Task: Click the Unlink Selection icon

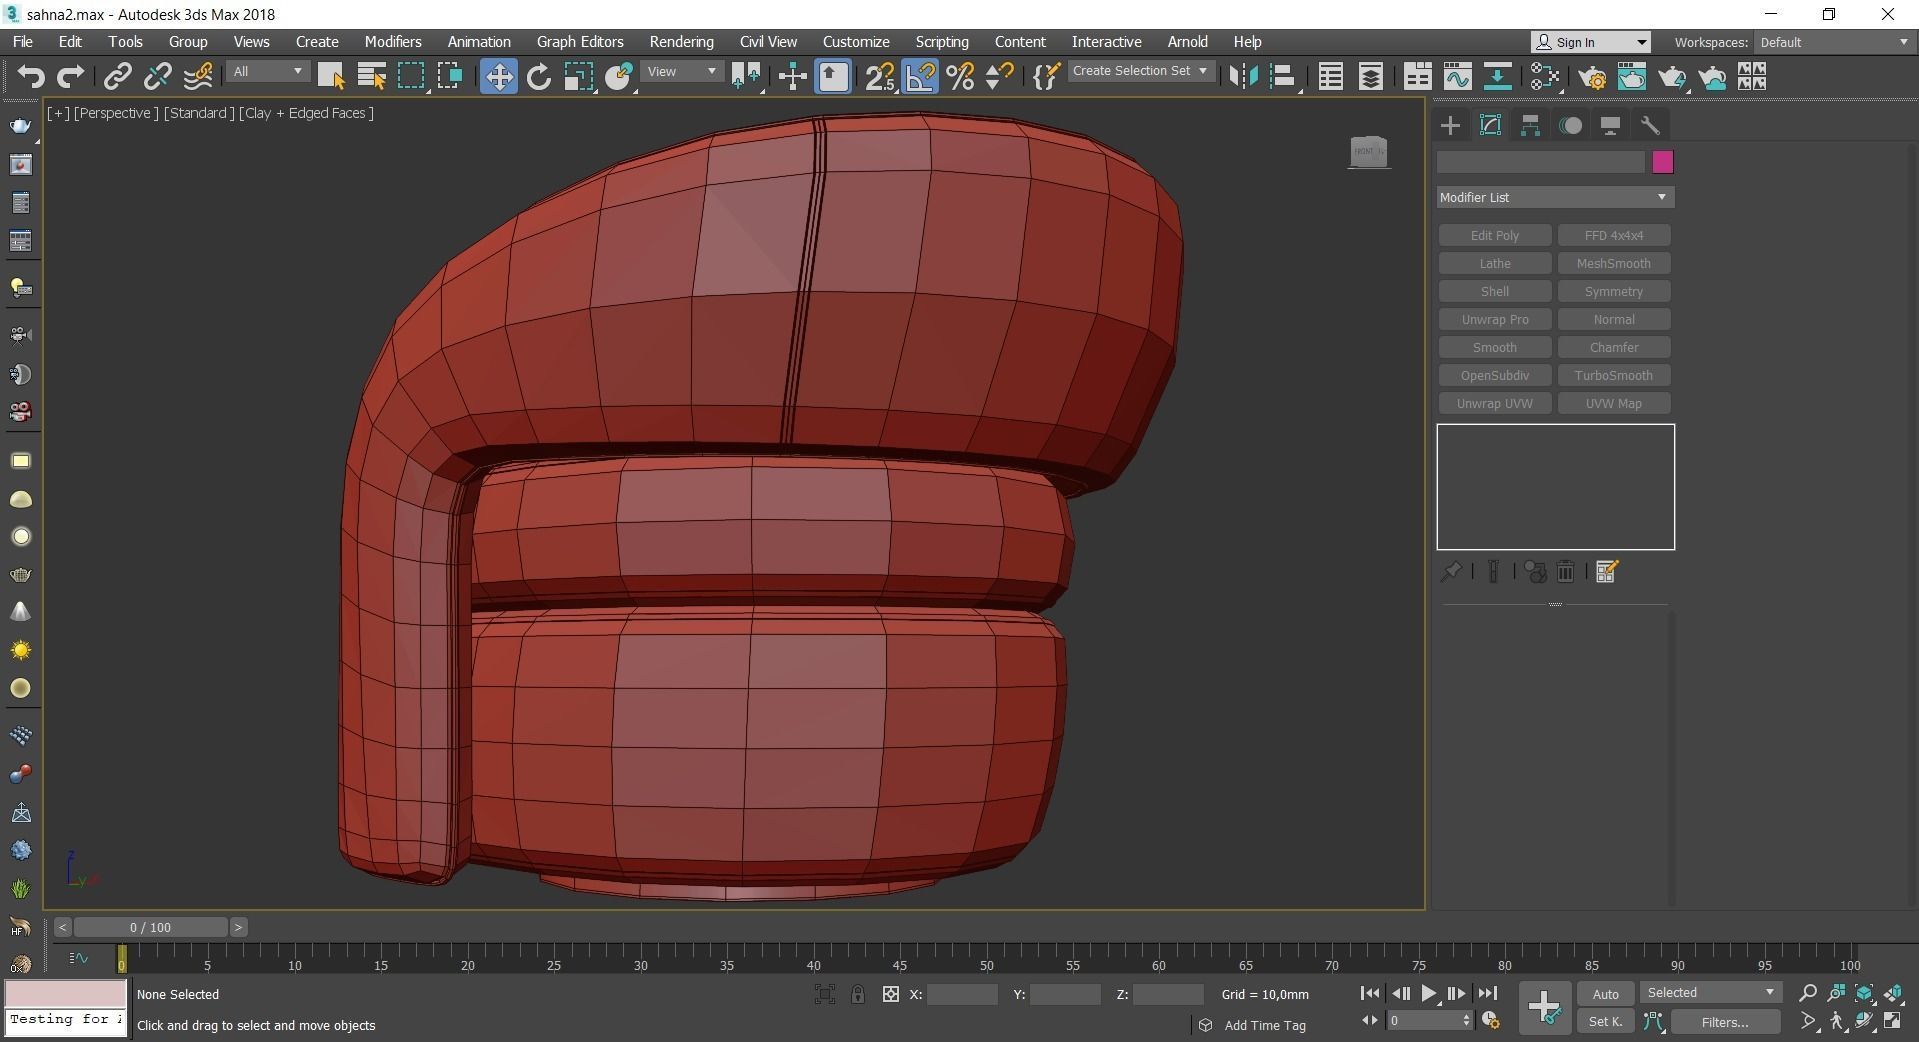Action: 157,77
